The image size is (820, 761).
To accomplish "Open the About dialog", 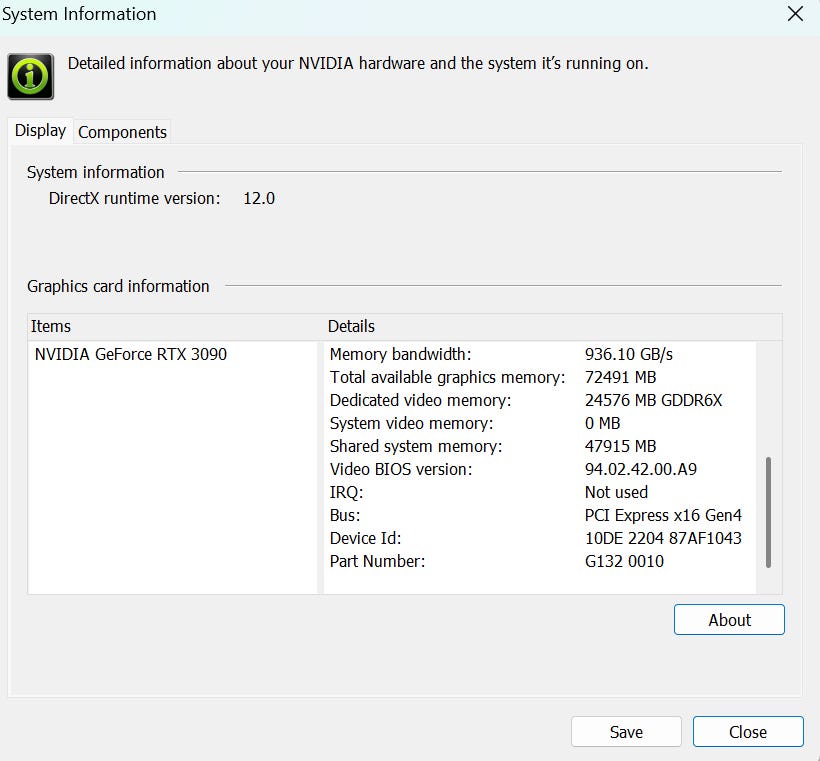I will pyautogui.click(x=729, y=620).
